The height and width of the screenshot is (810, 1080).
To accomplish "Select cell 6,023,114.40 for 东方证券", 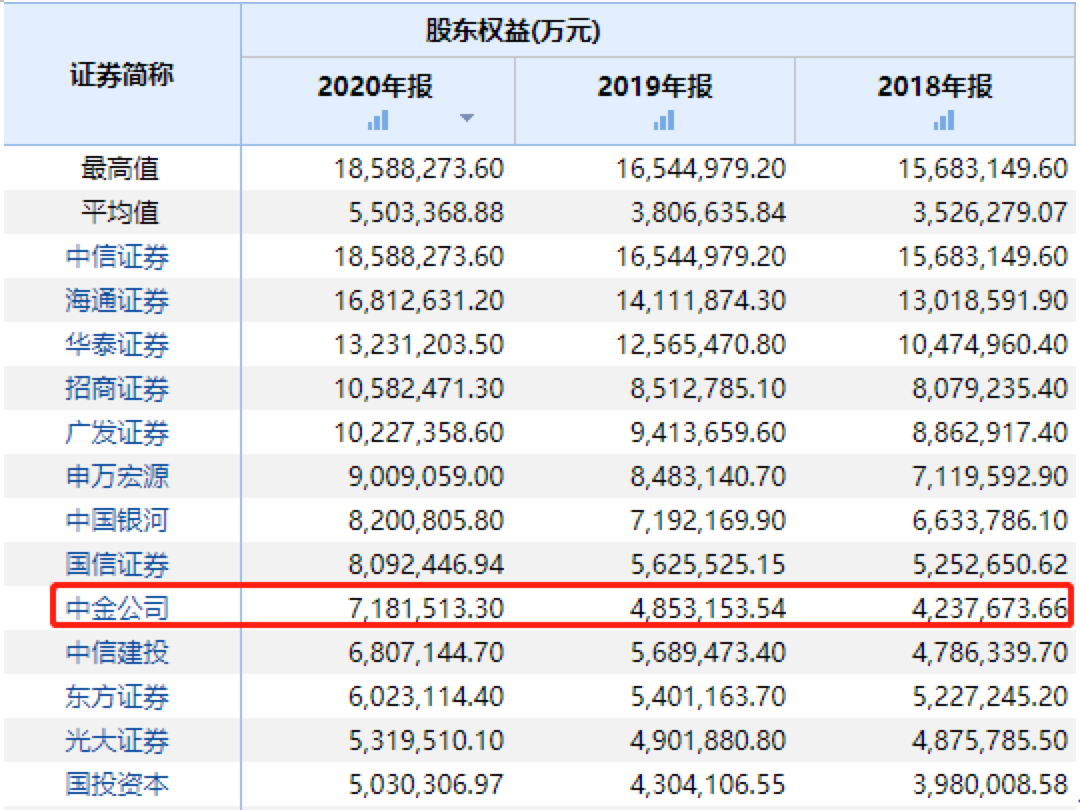I will 426,696.
